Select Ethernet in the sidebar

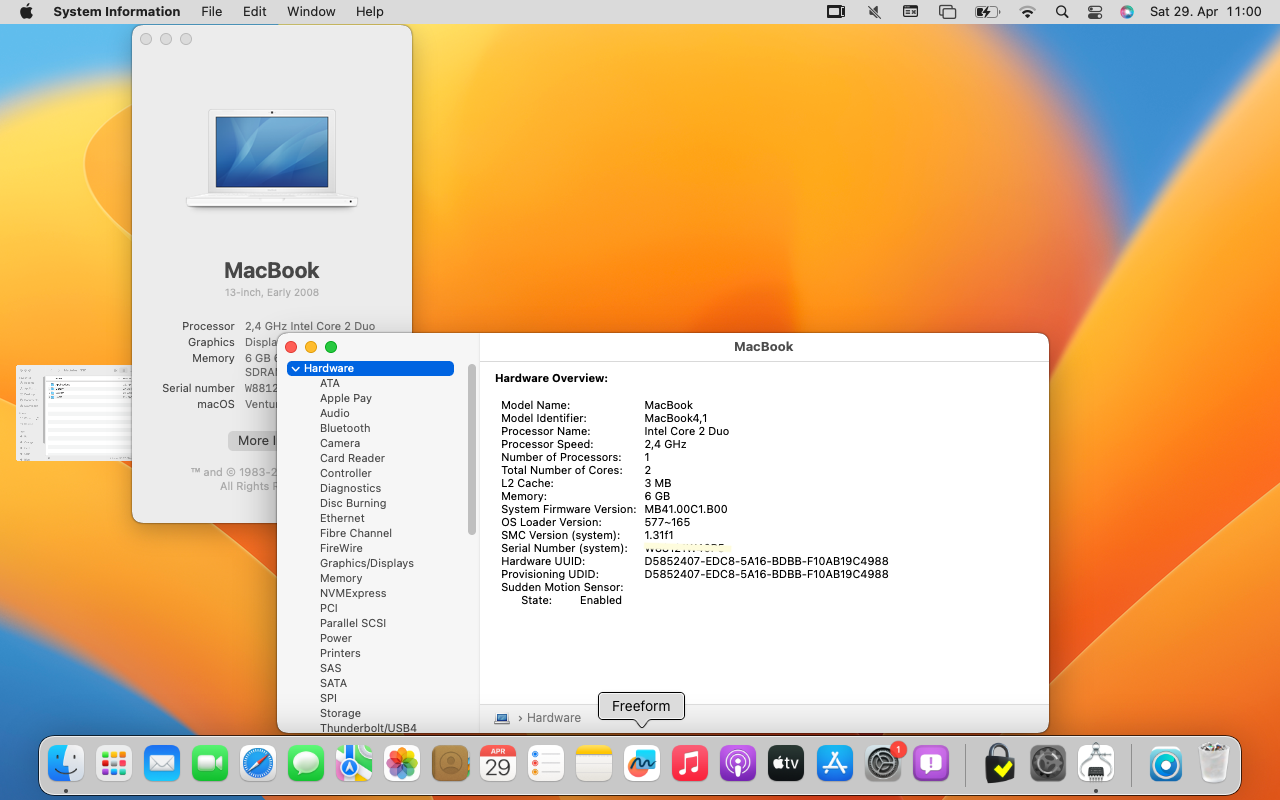point(342,519)
